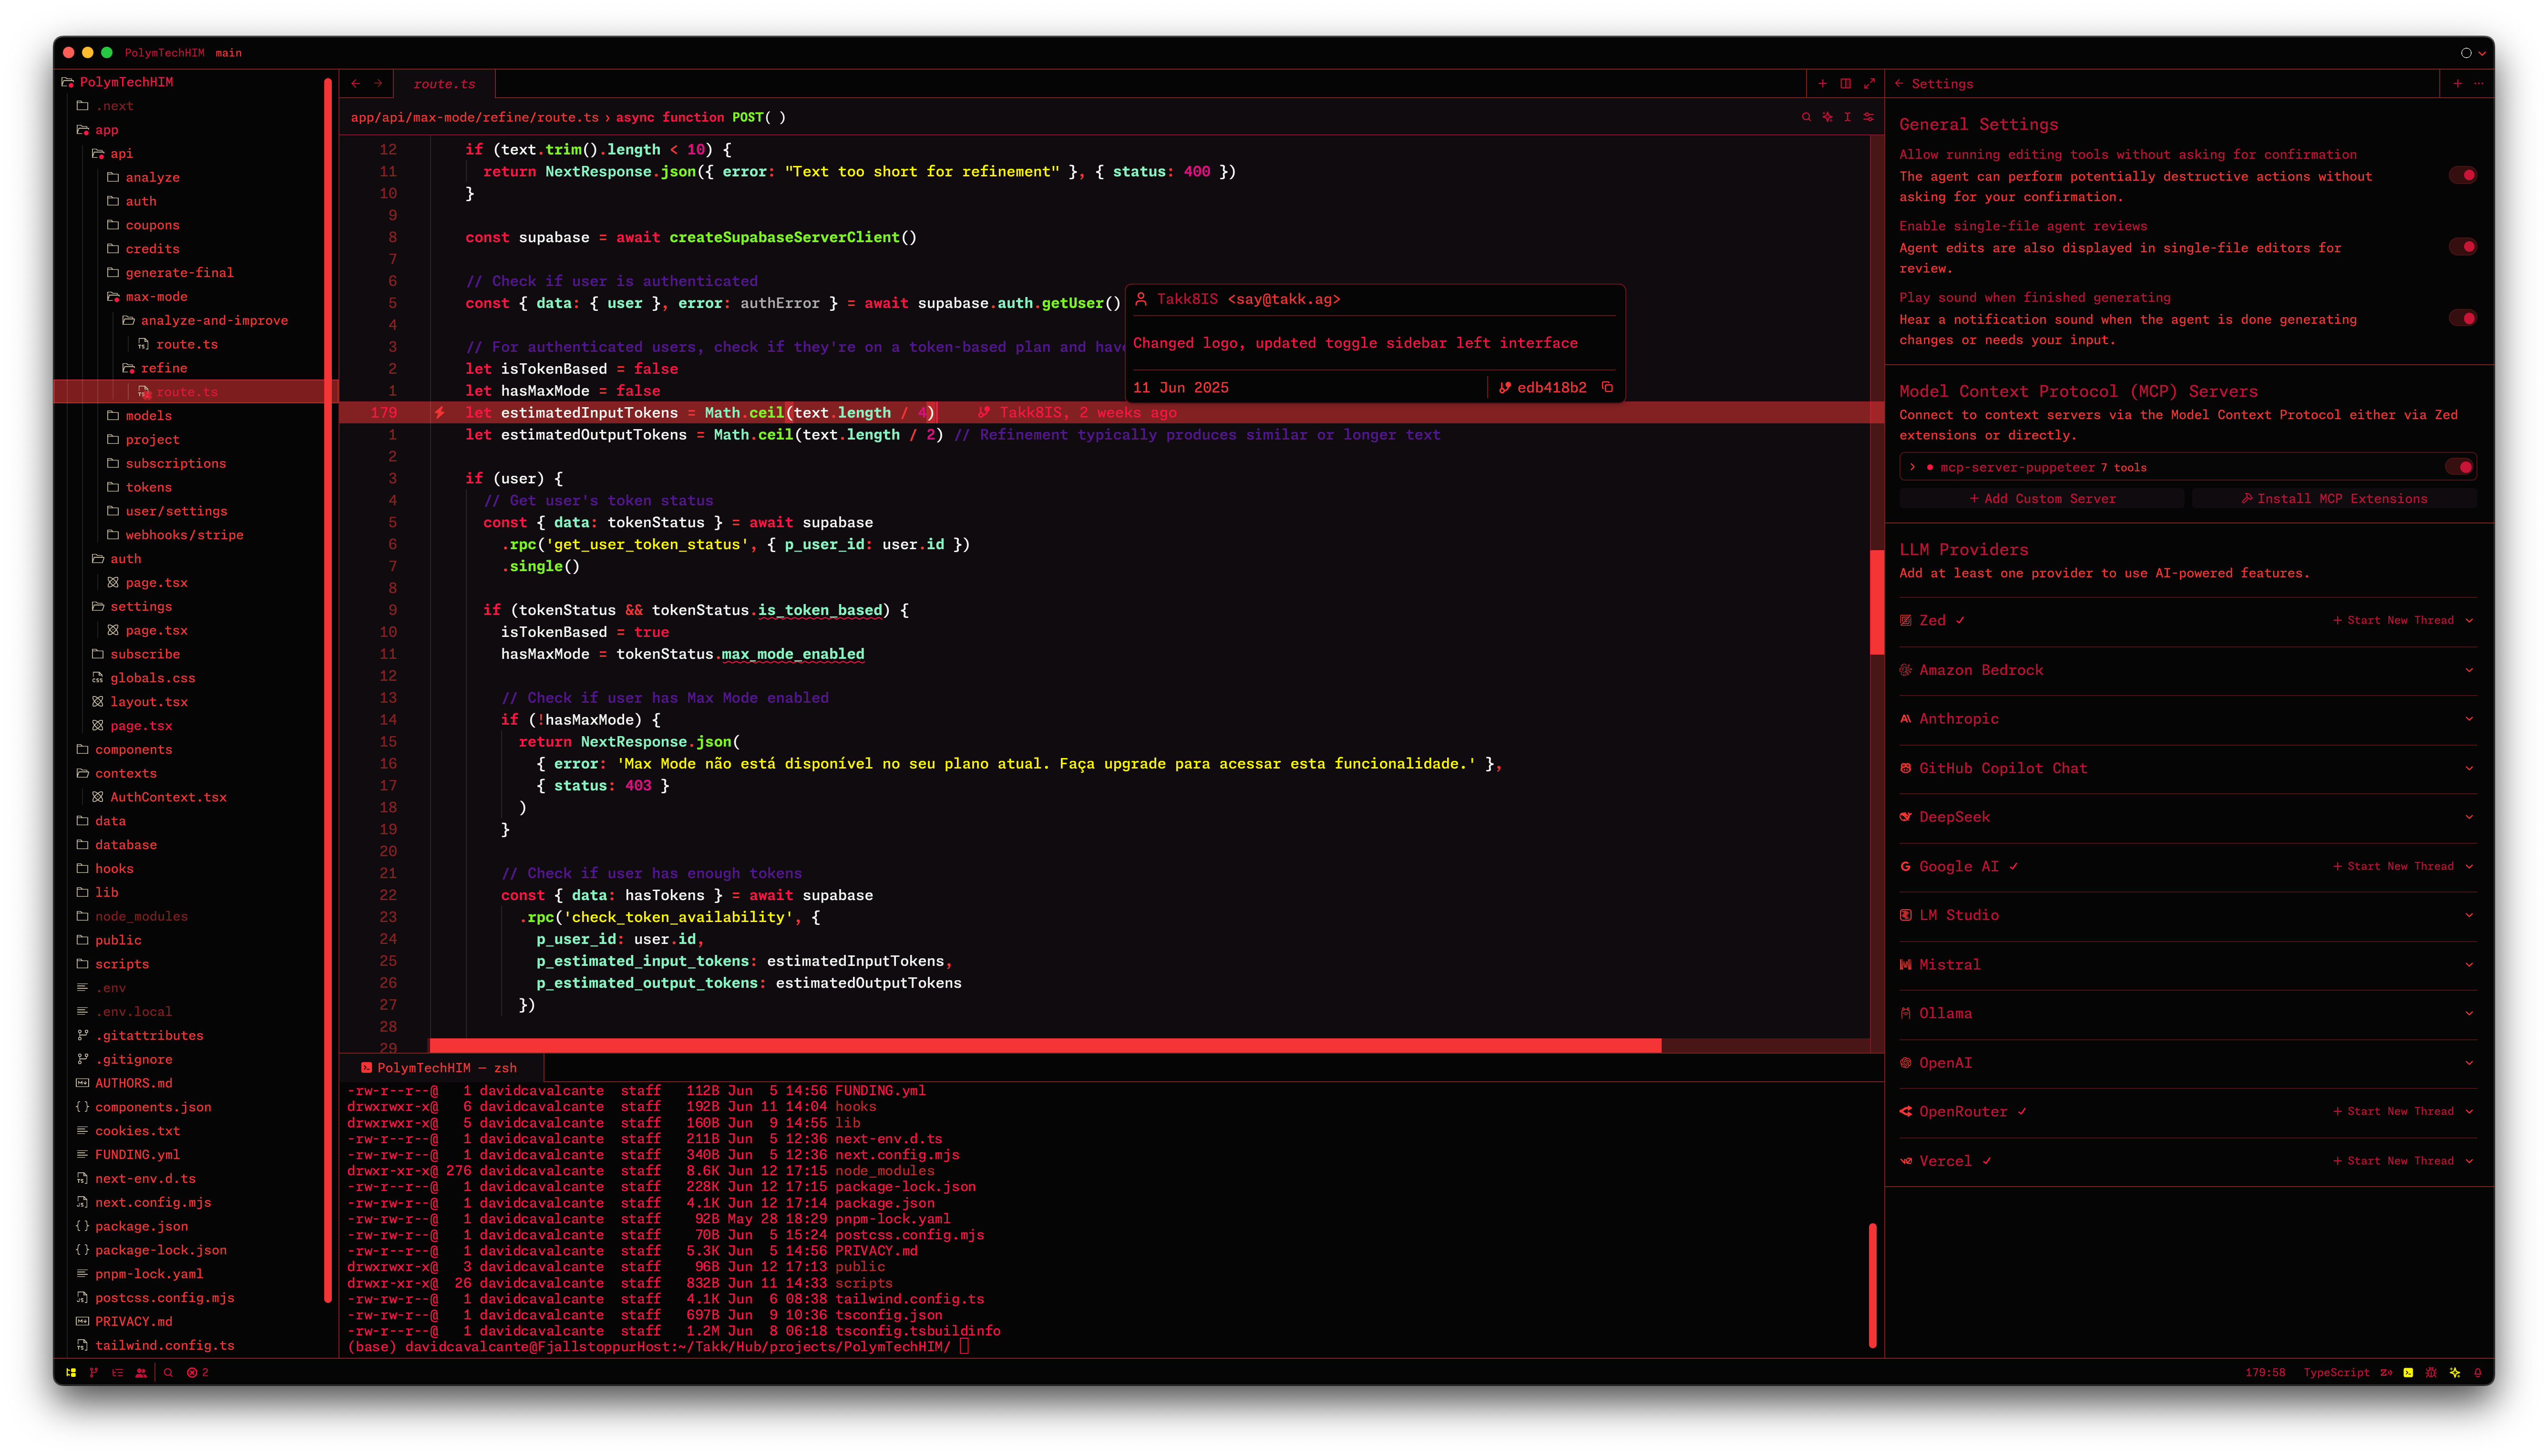
Task: Open the main branch switcher
Action: click(x=228, y=53)
